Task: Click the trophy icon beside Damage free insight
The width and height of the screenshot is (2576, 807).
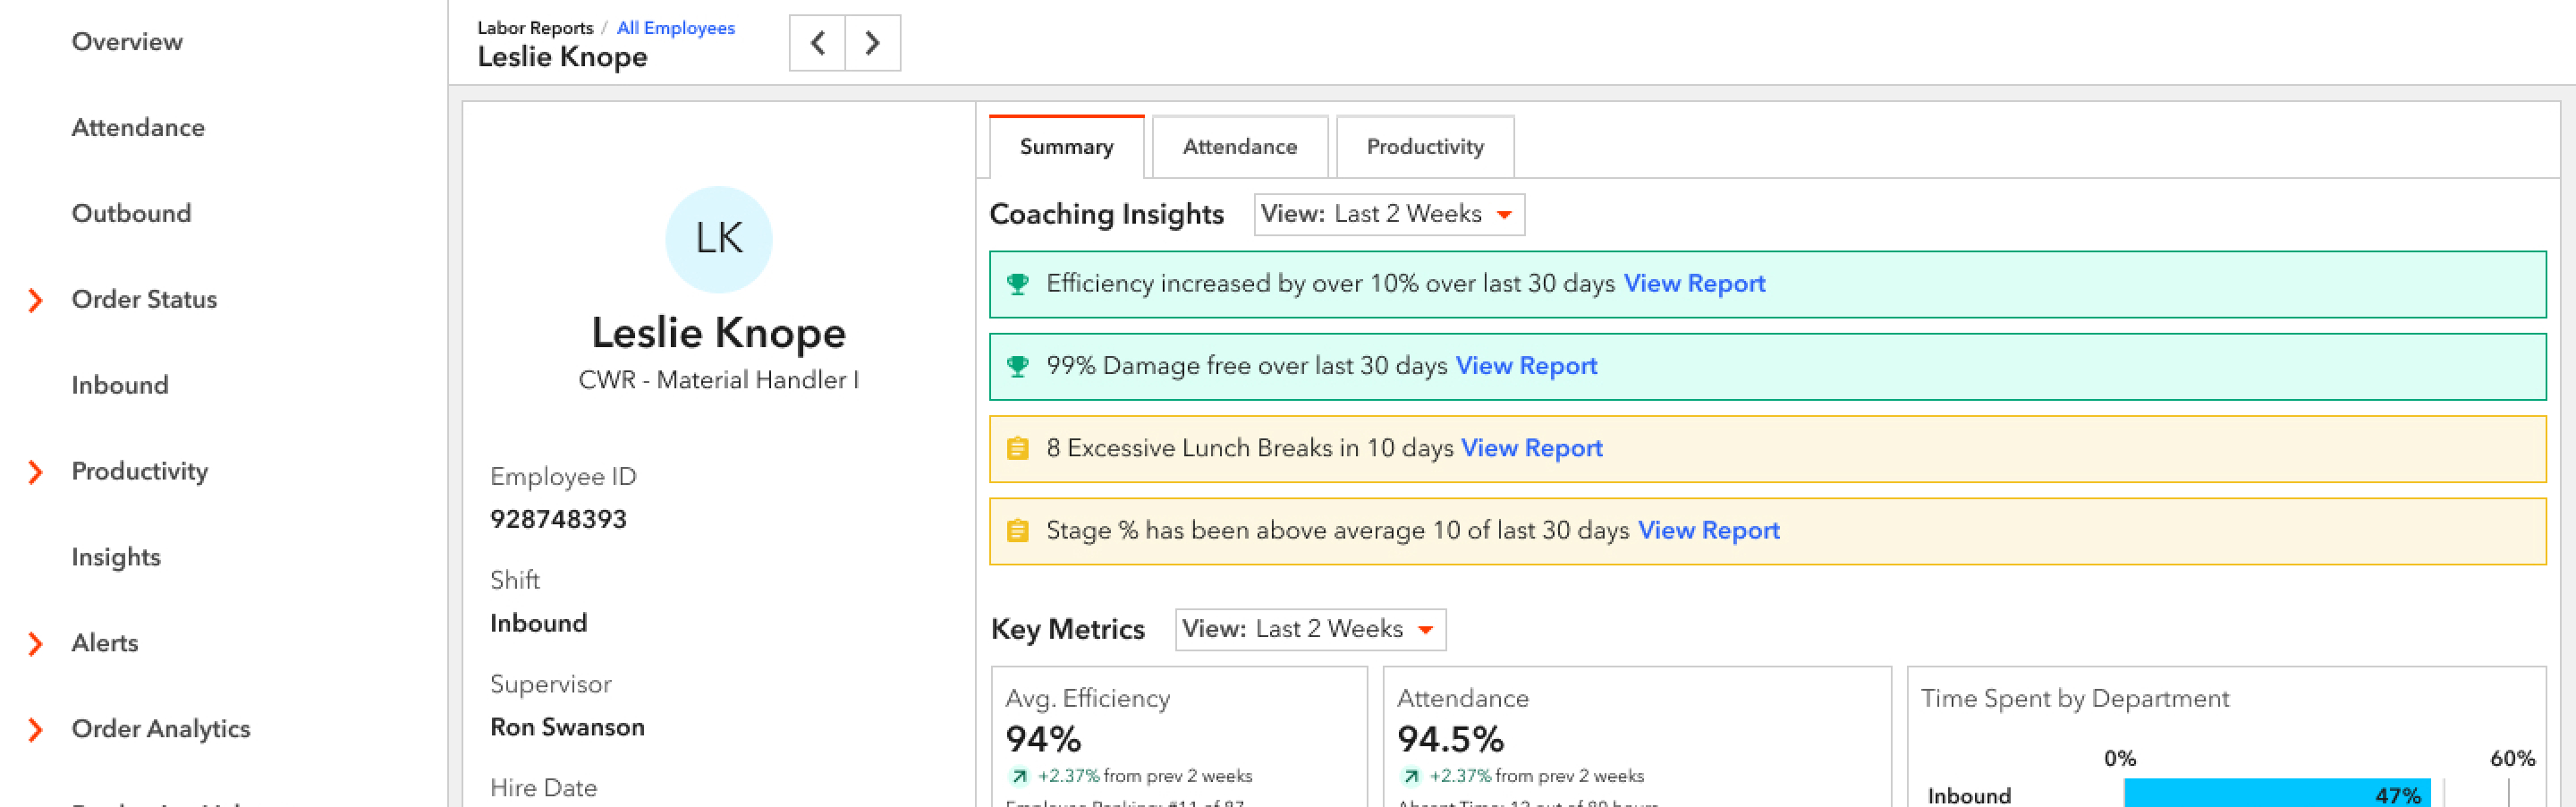Action: [x=1017, y=366]
